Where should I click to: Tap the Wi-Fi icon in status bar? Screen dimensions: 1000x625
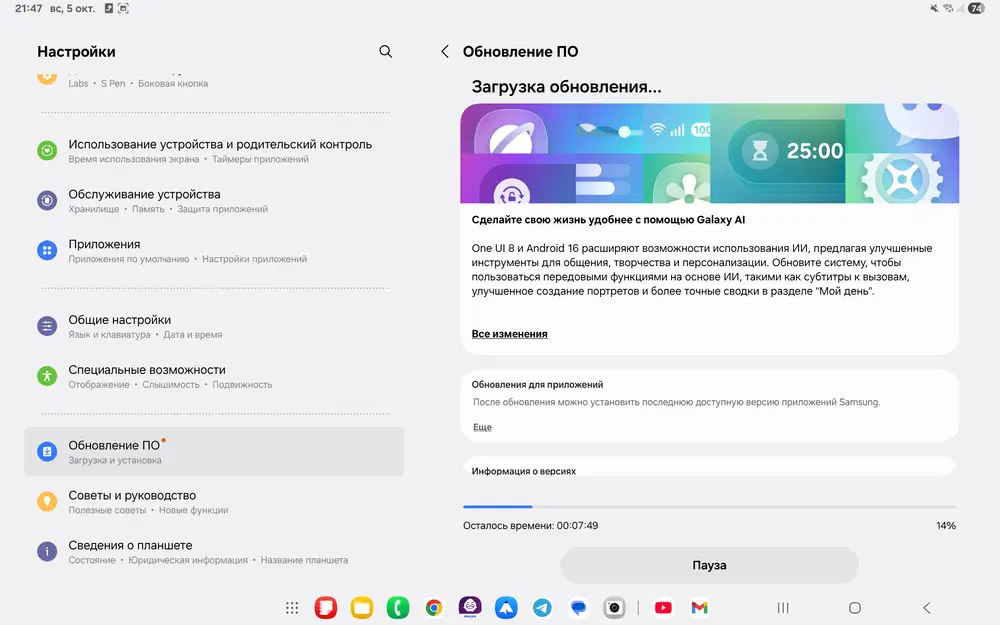[x=948, y=8]
